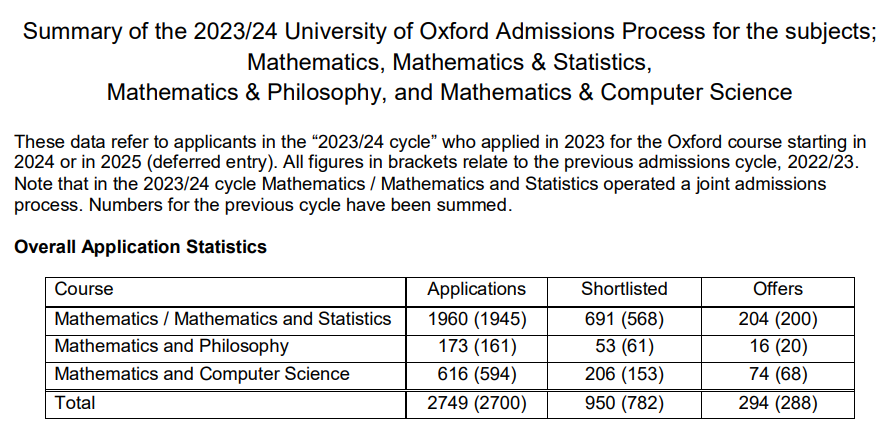
Task: Click the '53 (61)' shortlisted cell
Action: point(624,346)
